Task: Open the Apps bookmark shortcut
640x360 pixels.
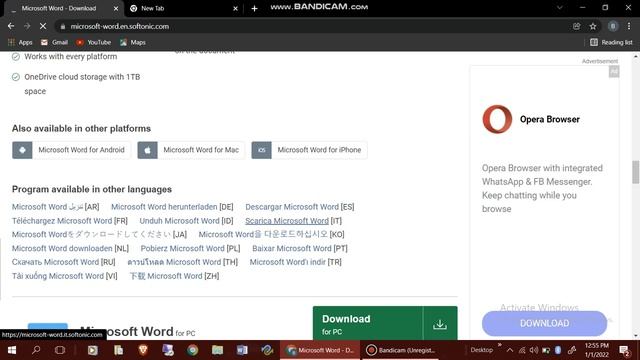Action: tap(20, 42)
